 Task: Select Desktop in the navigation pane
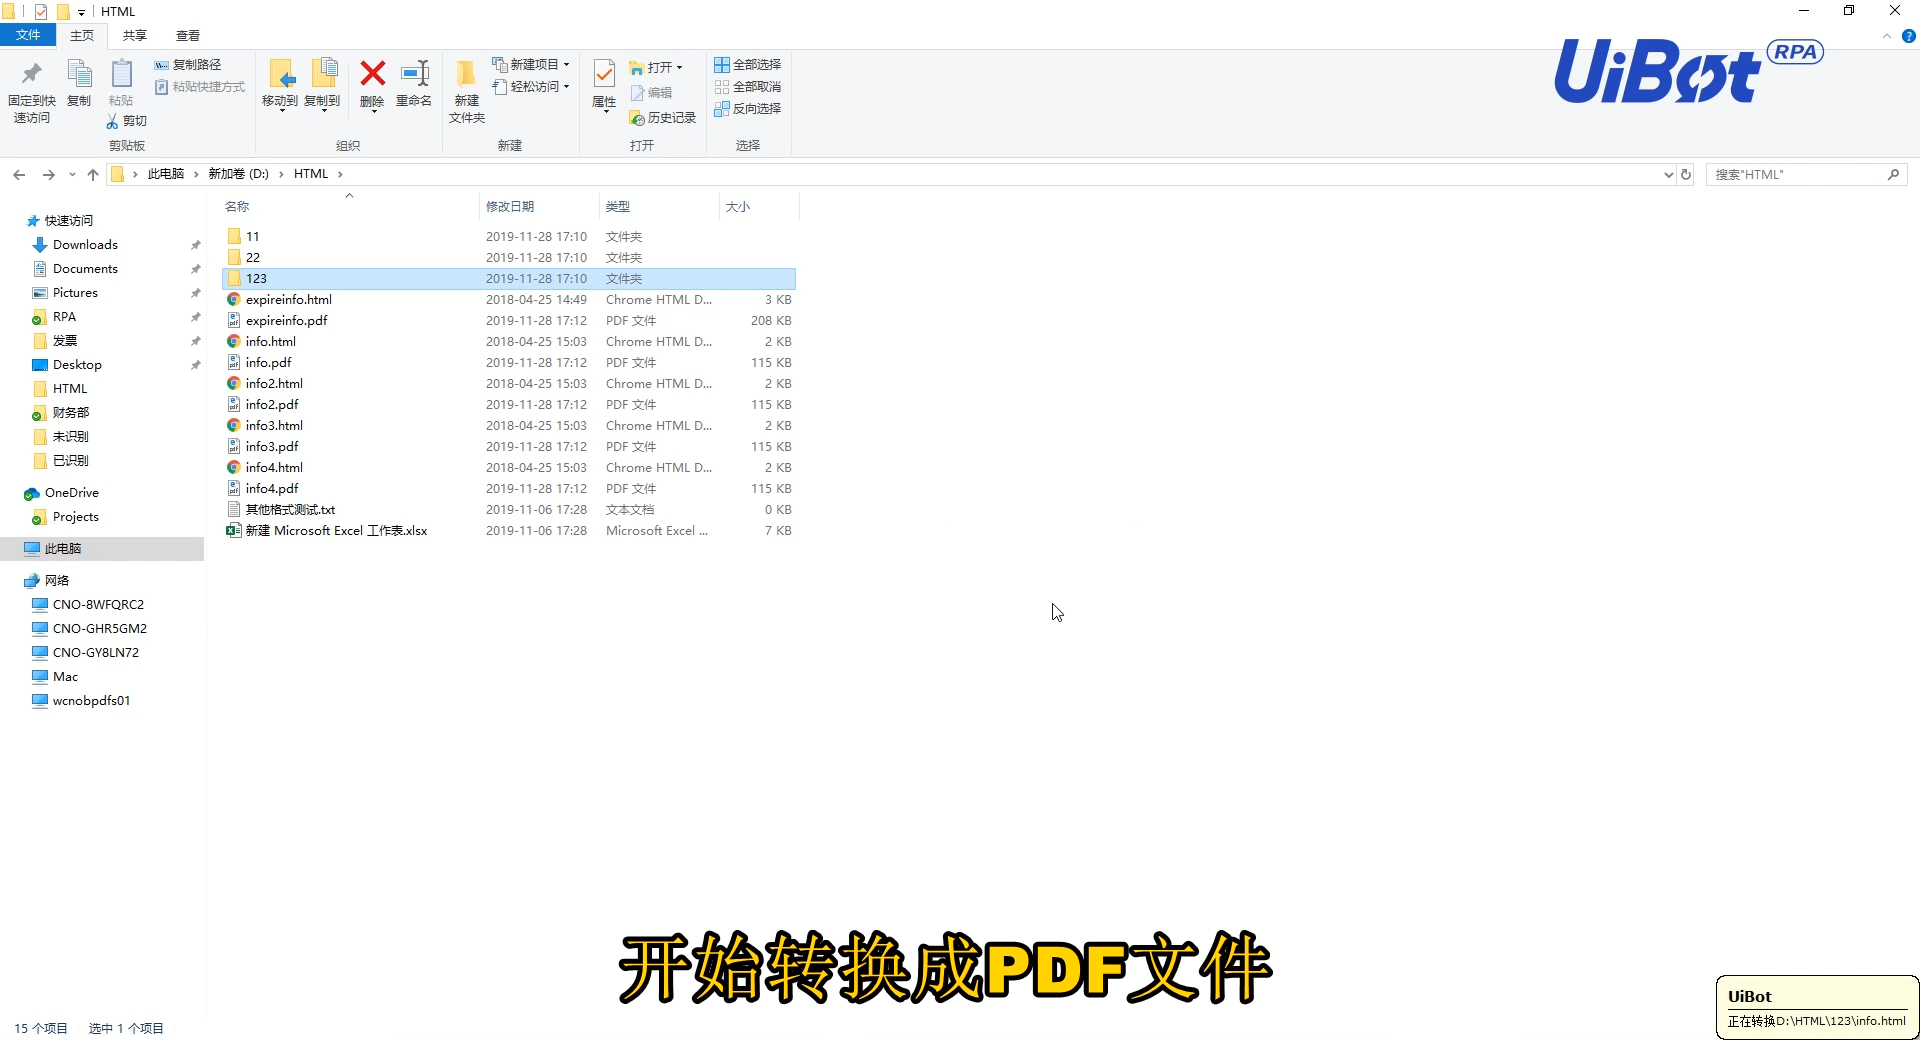77,365
